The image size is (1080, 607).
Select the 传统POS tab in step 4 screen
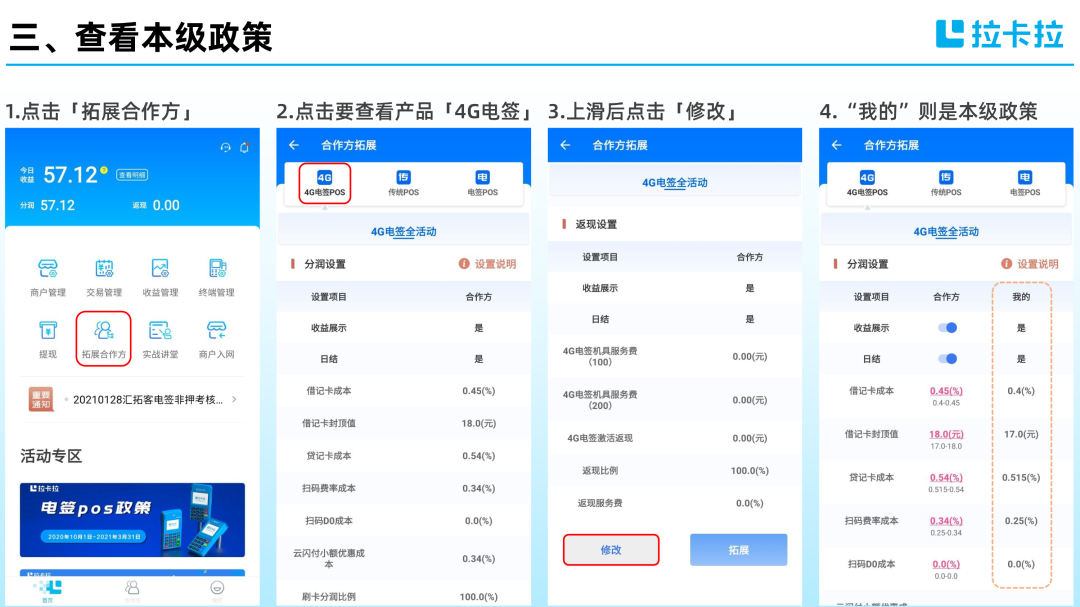(x=946, y=183)
